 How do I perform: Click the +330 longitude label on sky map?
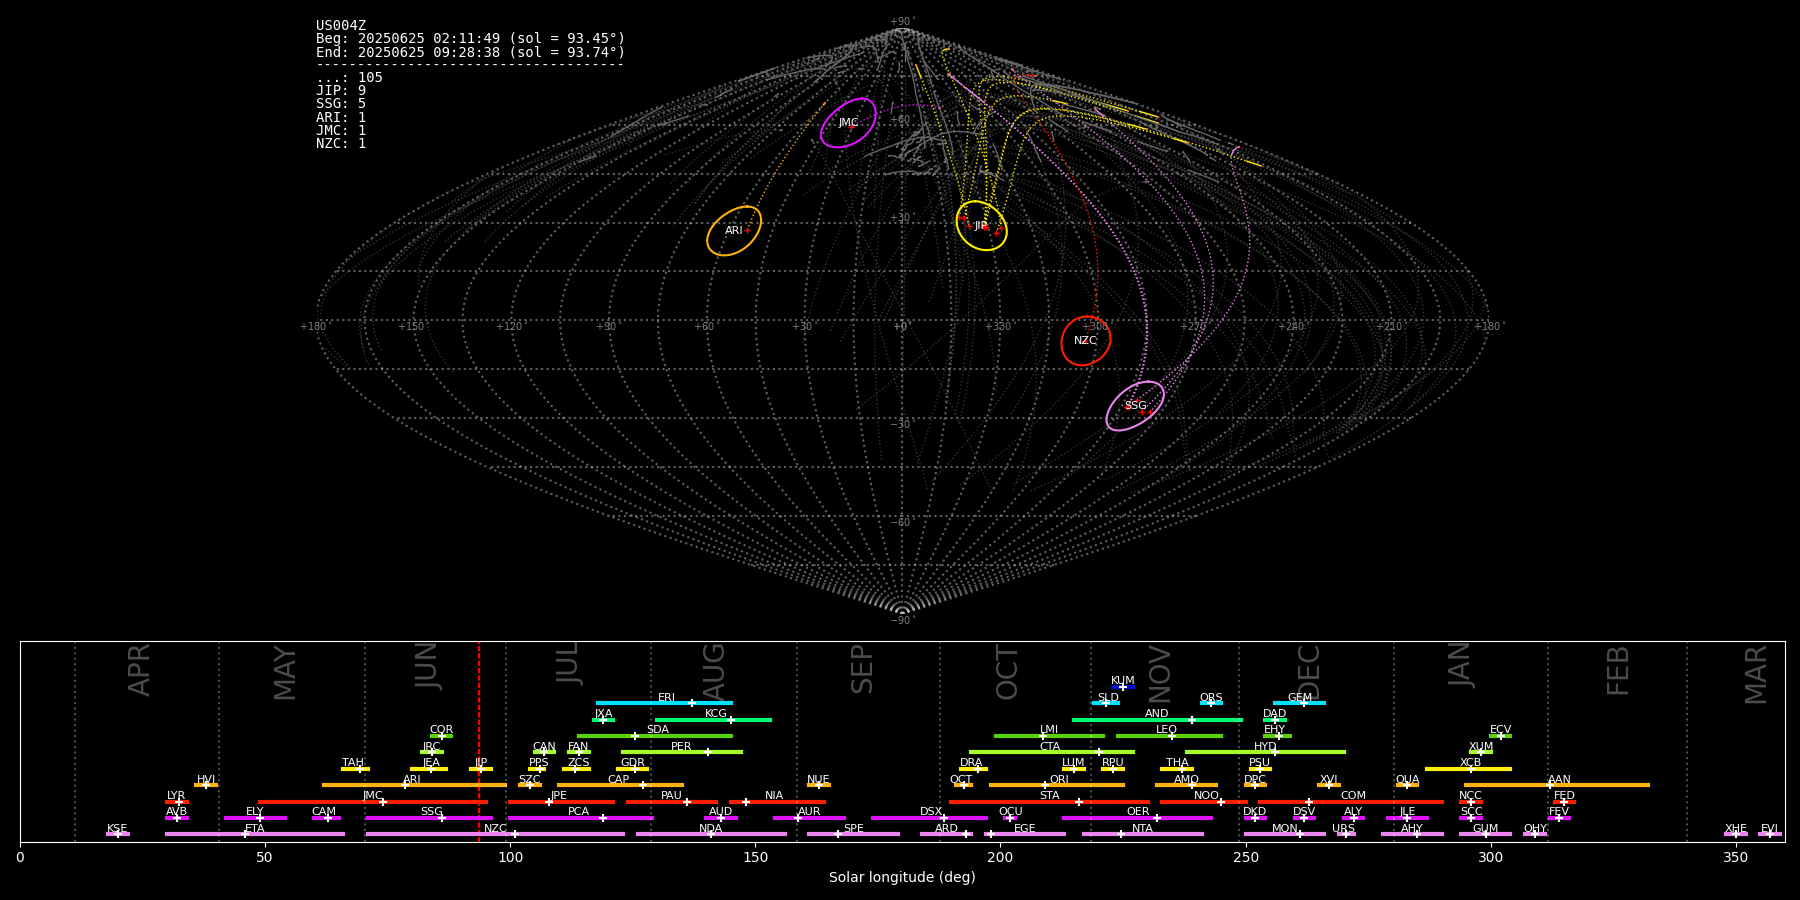pos(998,327)
